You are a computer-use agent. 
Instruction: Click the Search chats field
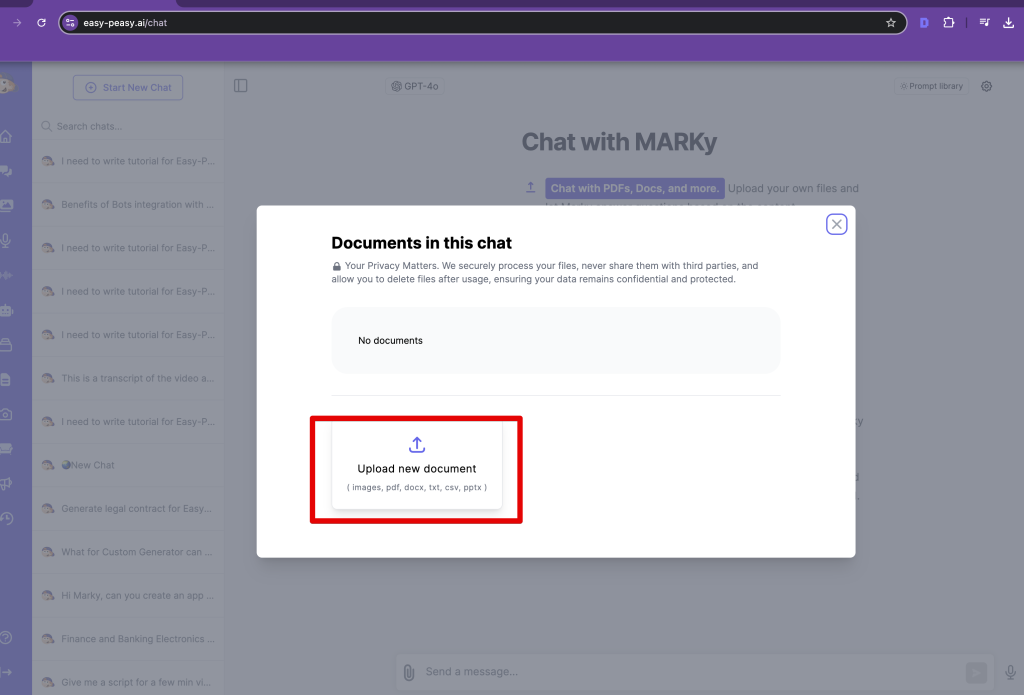point(130,126)
